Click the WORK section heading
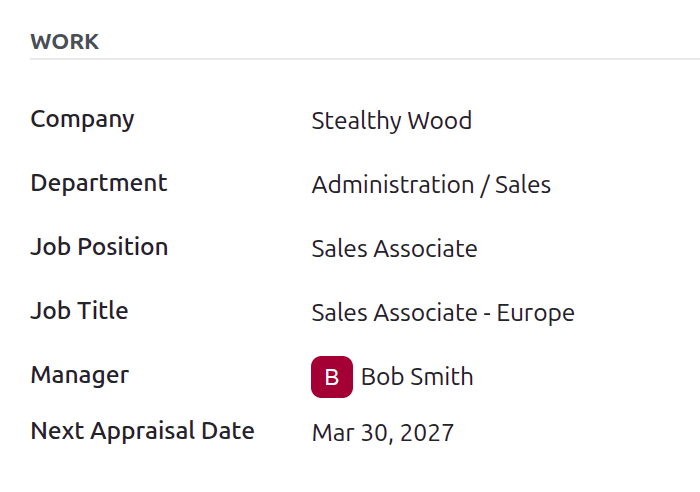This screenshot has height=492, width=700. coord(65,42)
